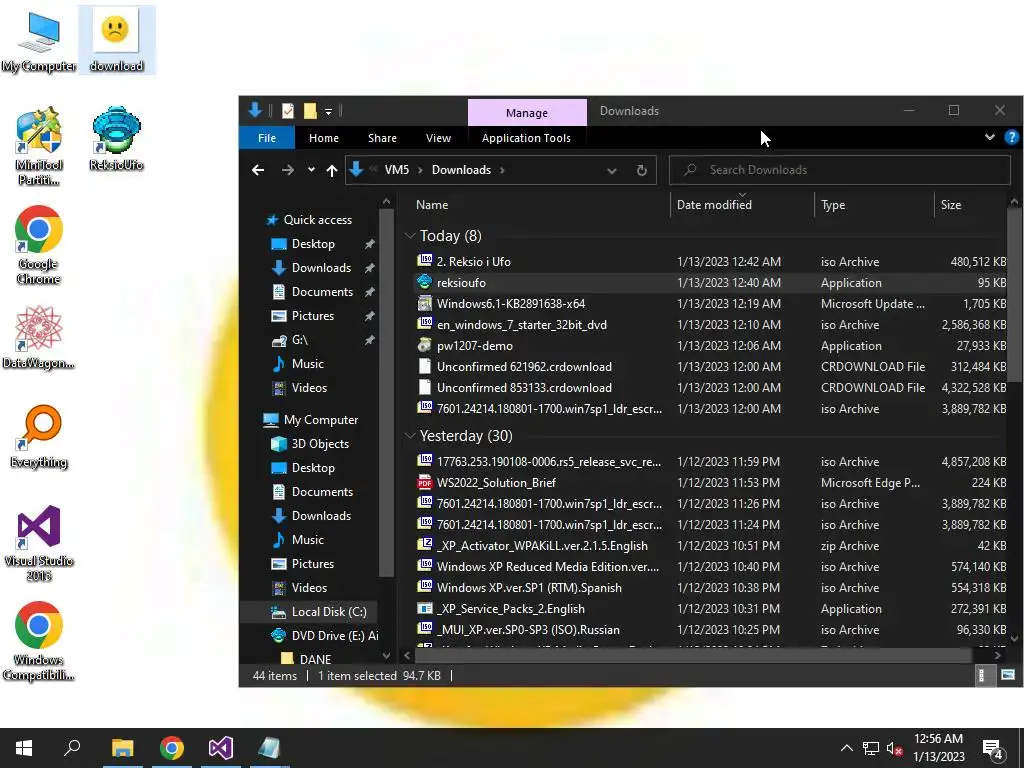Image resolution: width=1024 pixels, height=768 pixels.
Task: Open MiniTool Partition desktop shortcut
Action: [x=39, y=146]
